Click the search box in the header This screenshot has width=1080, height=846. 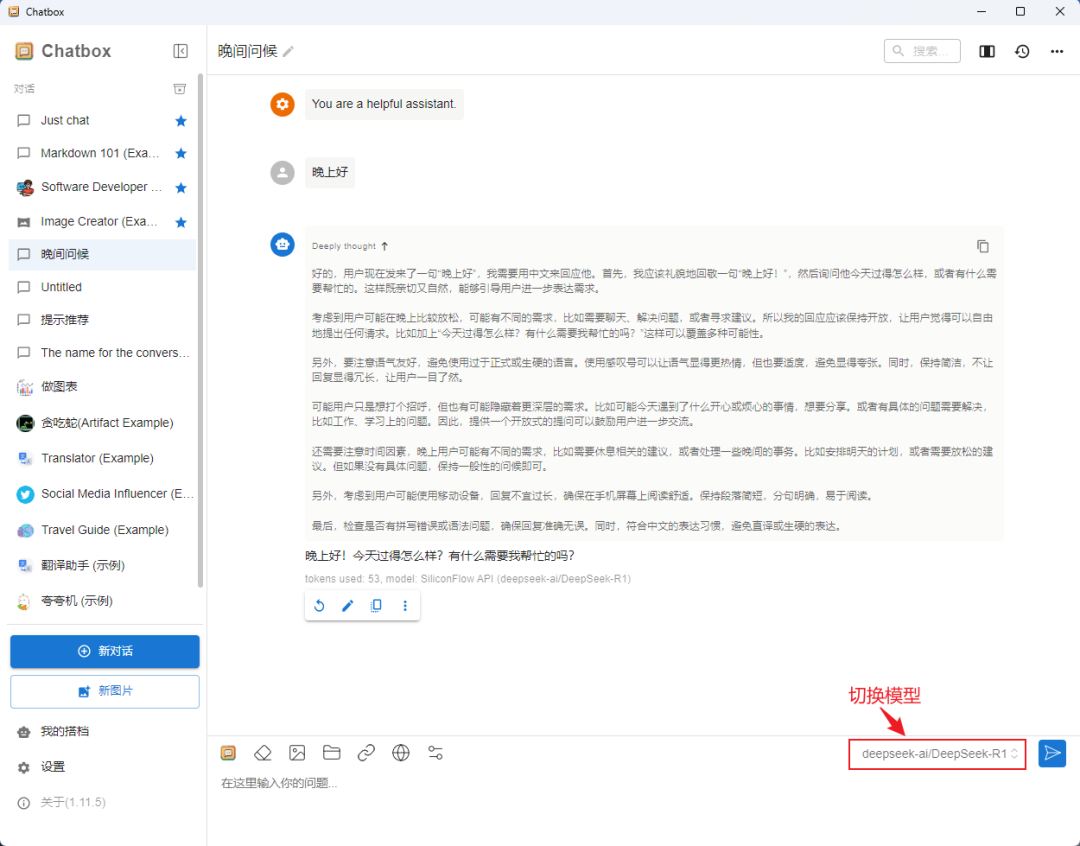(922, 51)
